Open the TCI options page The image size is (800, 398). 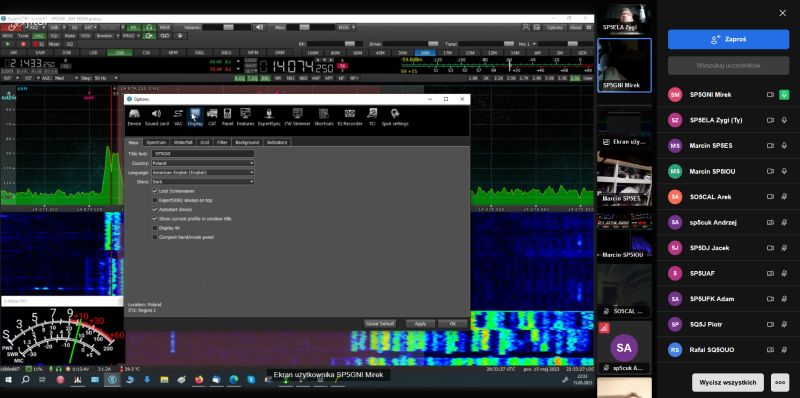coord(372,117)
